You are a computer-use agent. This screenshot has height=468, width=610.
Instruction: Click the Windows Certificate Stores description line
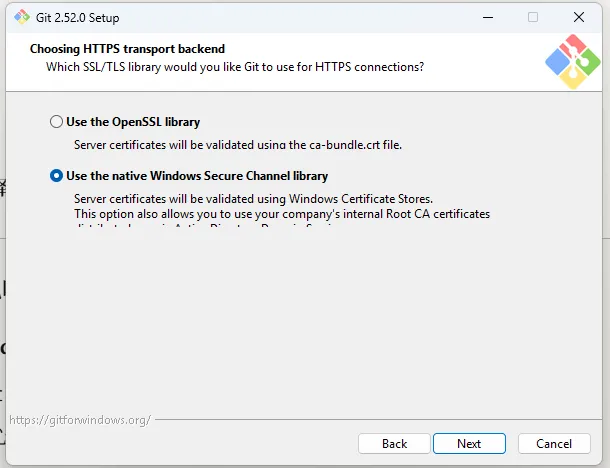point(253,199)
